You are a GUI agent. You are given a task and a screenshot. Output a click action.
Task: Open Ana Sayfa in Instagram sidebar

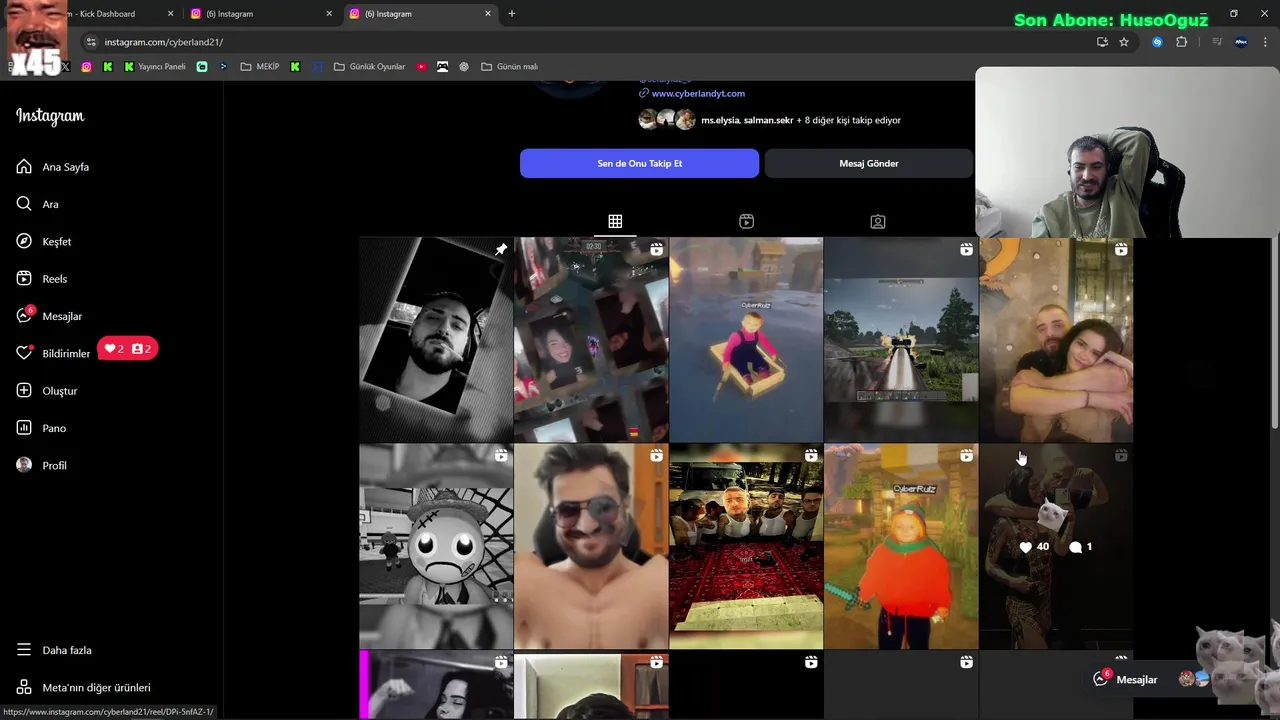(x=66, y=167)
